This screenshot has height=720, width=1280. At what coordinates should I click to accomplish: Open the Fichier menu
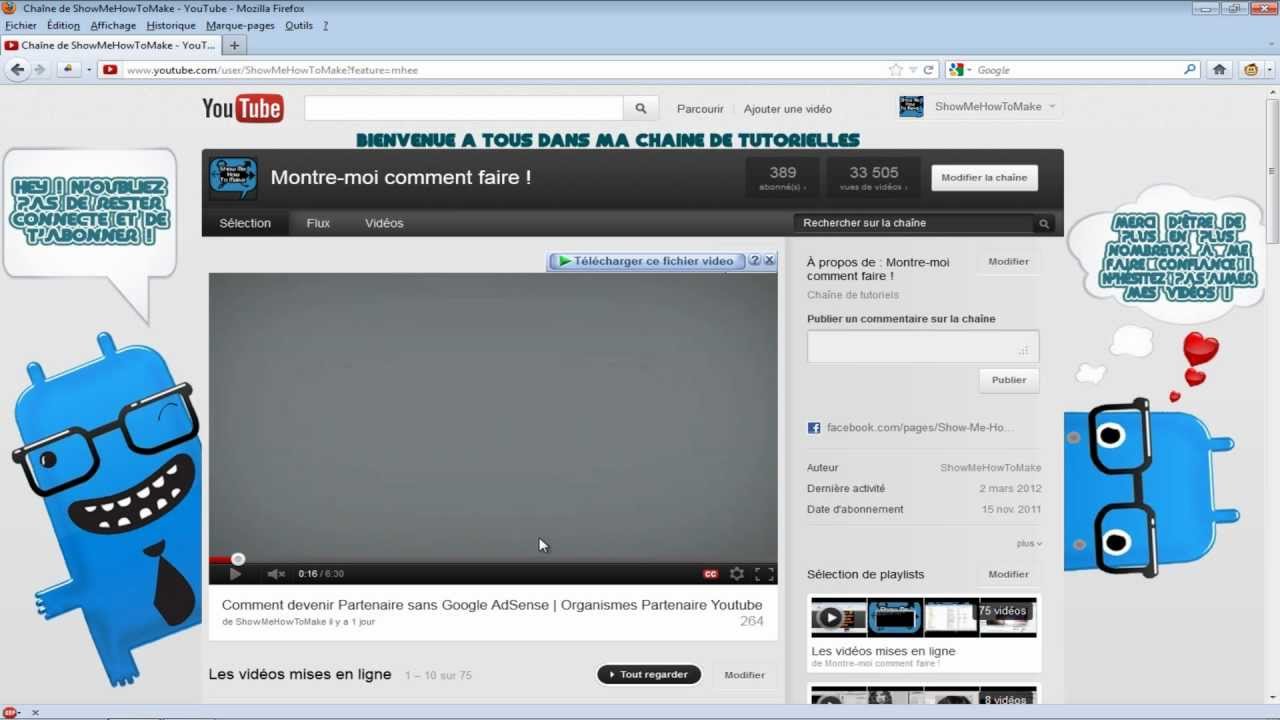click(x=21, y=26)
